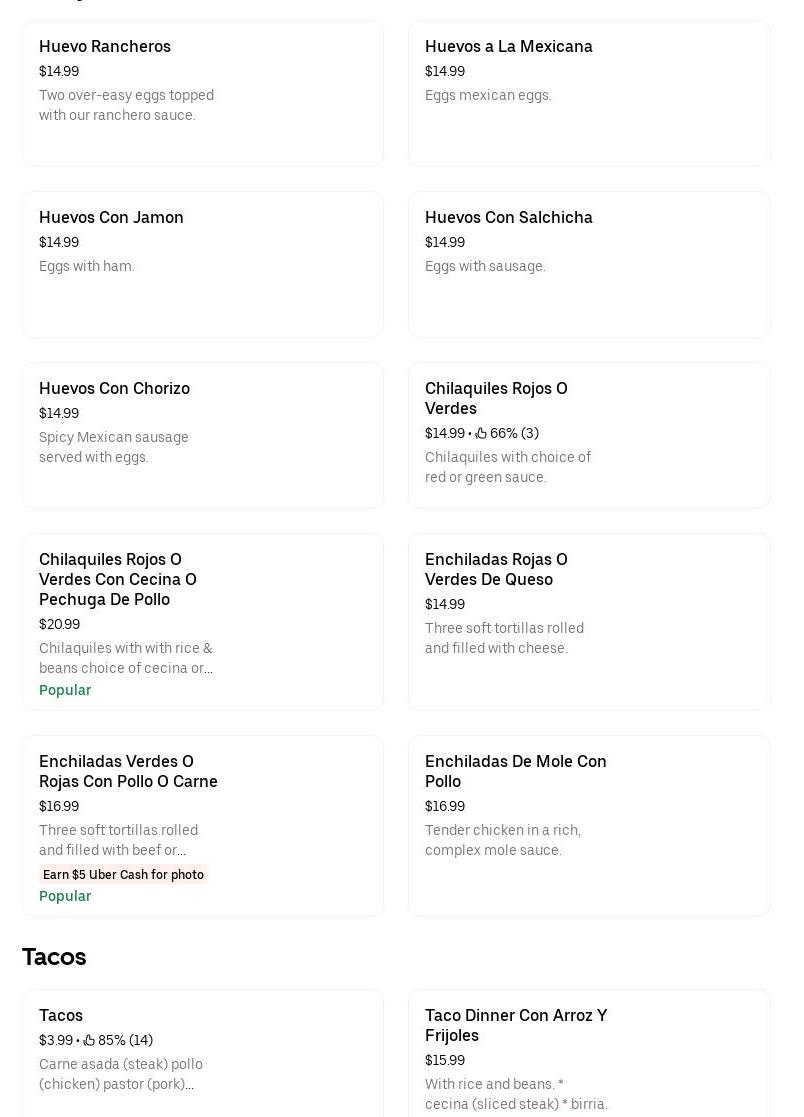Click the $20.99 price text
Image resolution: width=804 pixels, height=1117 pixels.
(x=59, y=624)
